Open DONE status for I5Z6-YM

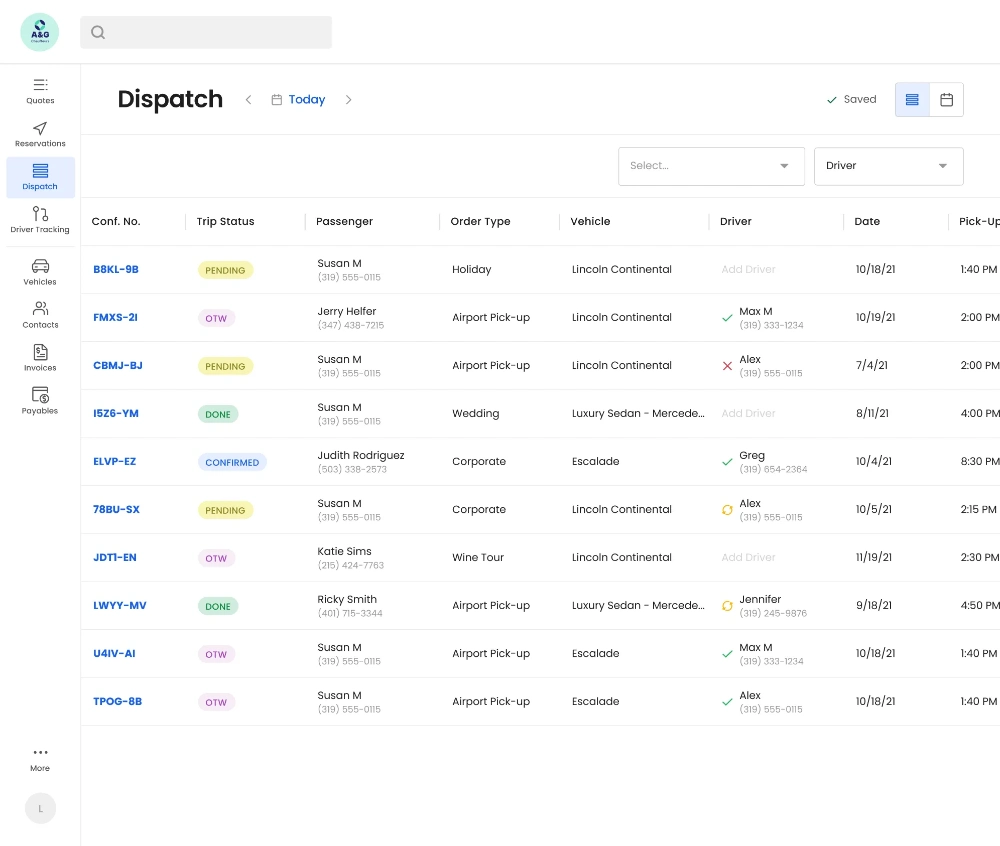[218, 414]
